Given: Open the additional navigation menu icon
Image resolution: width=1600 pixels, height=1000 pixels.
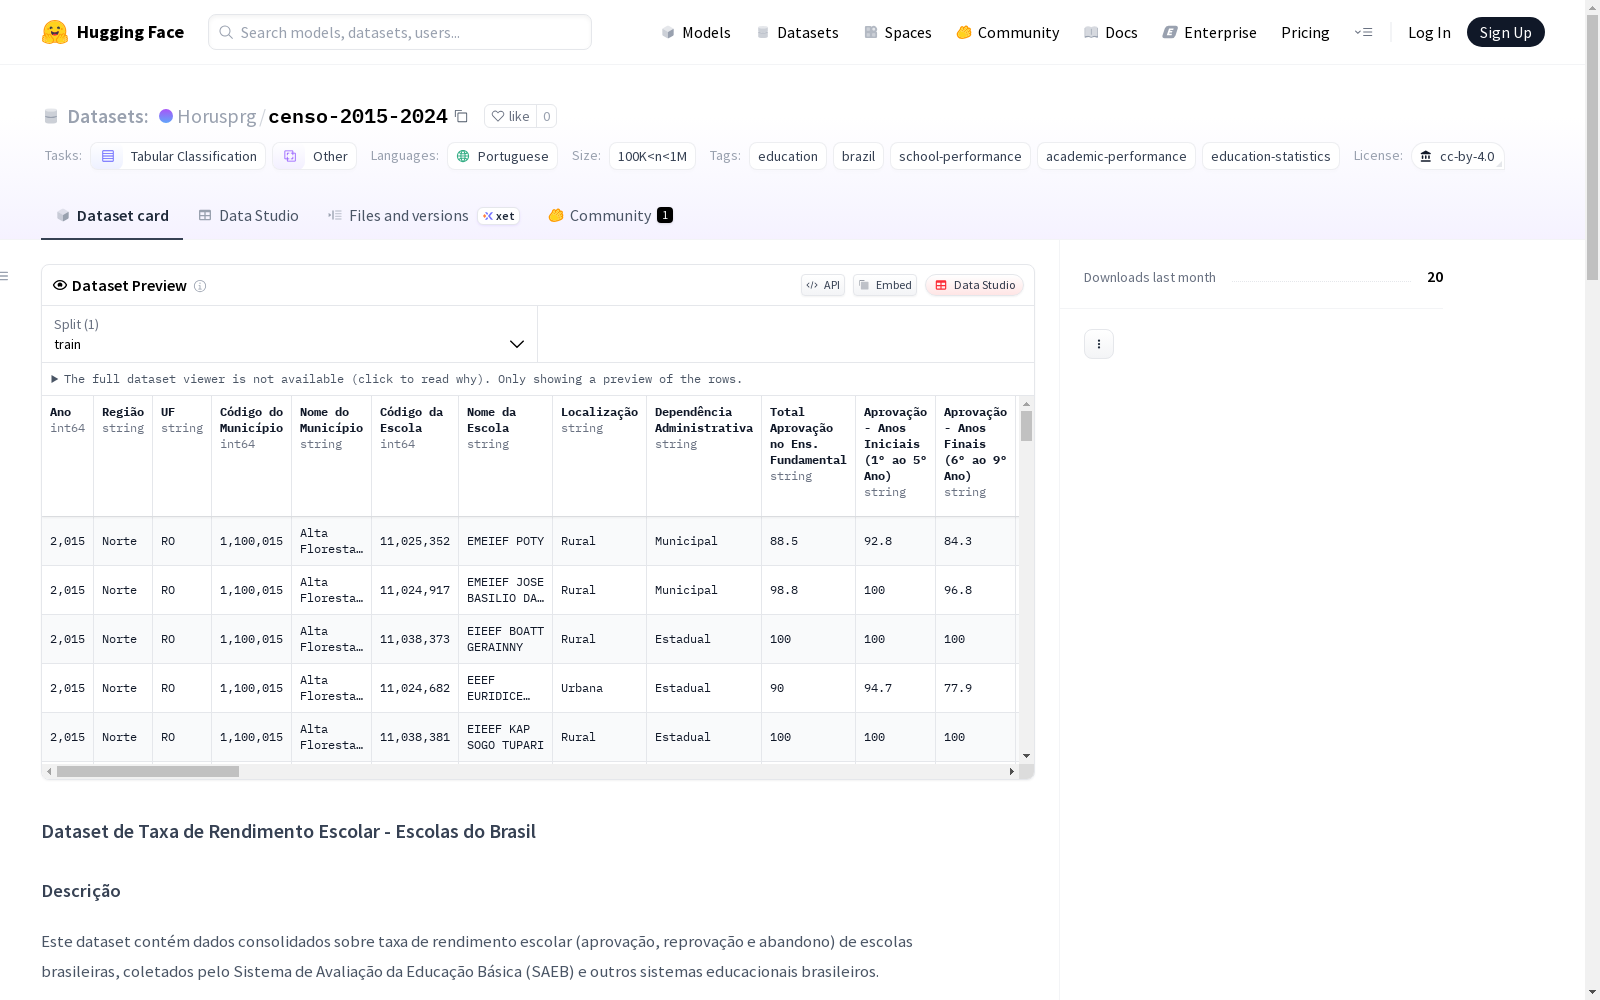Looking at the screenshot, I should (x=1363, y=32).
